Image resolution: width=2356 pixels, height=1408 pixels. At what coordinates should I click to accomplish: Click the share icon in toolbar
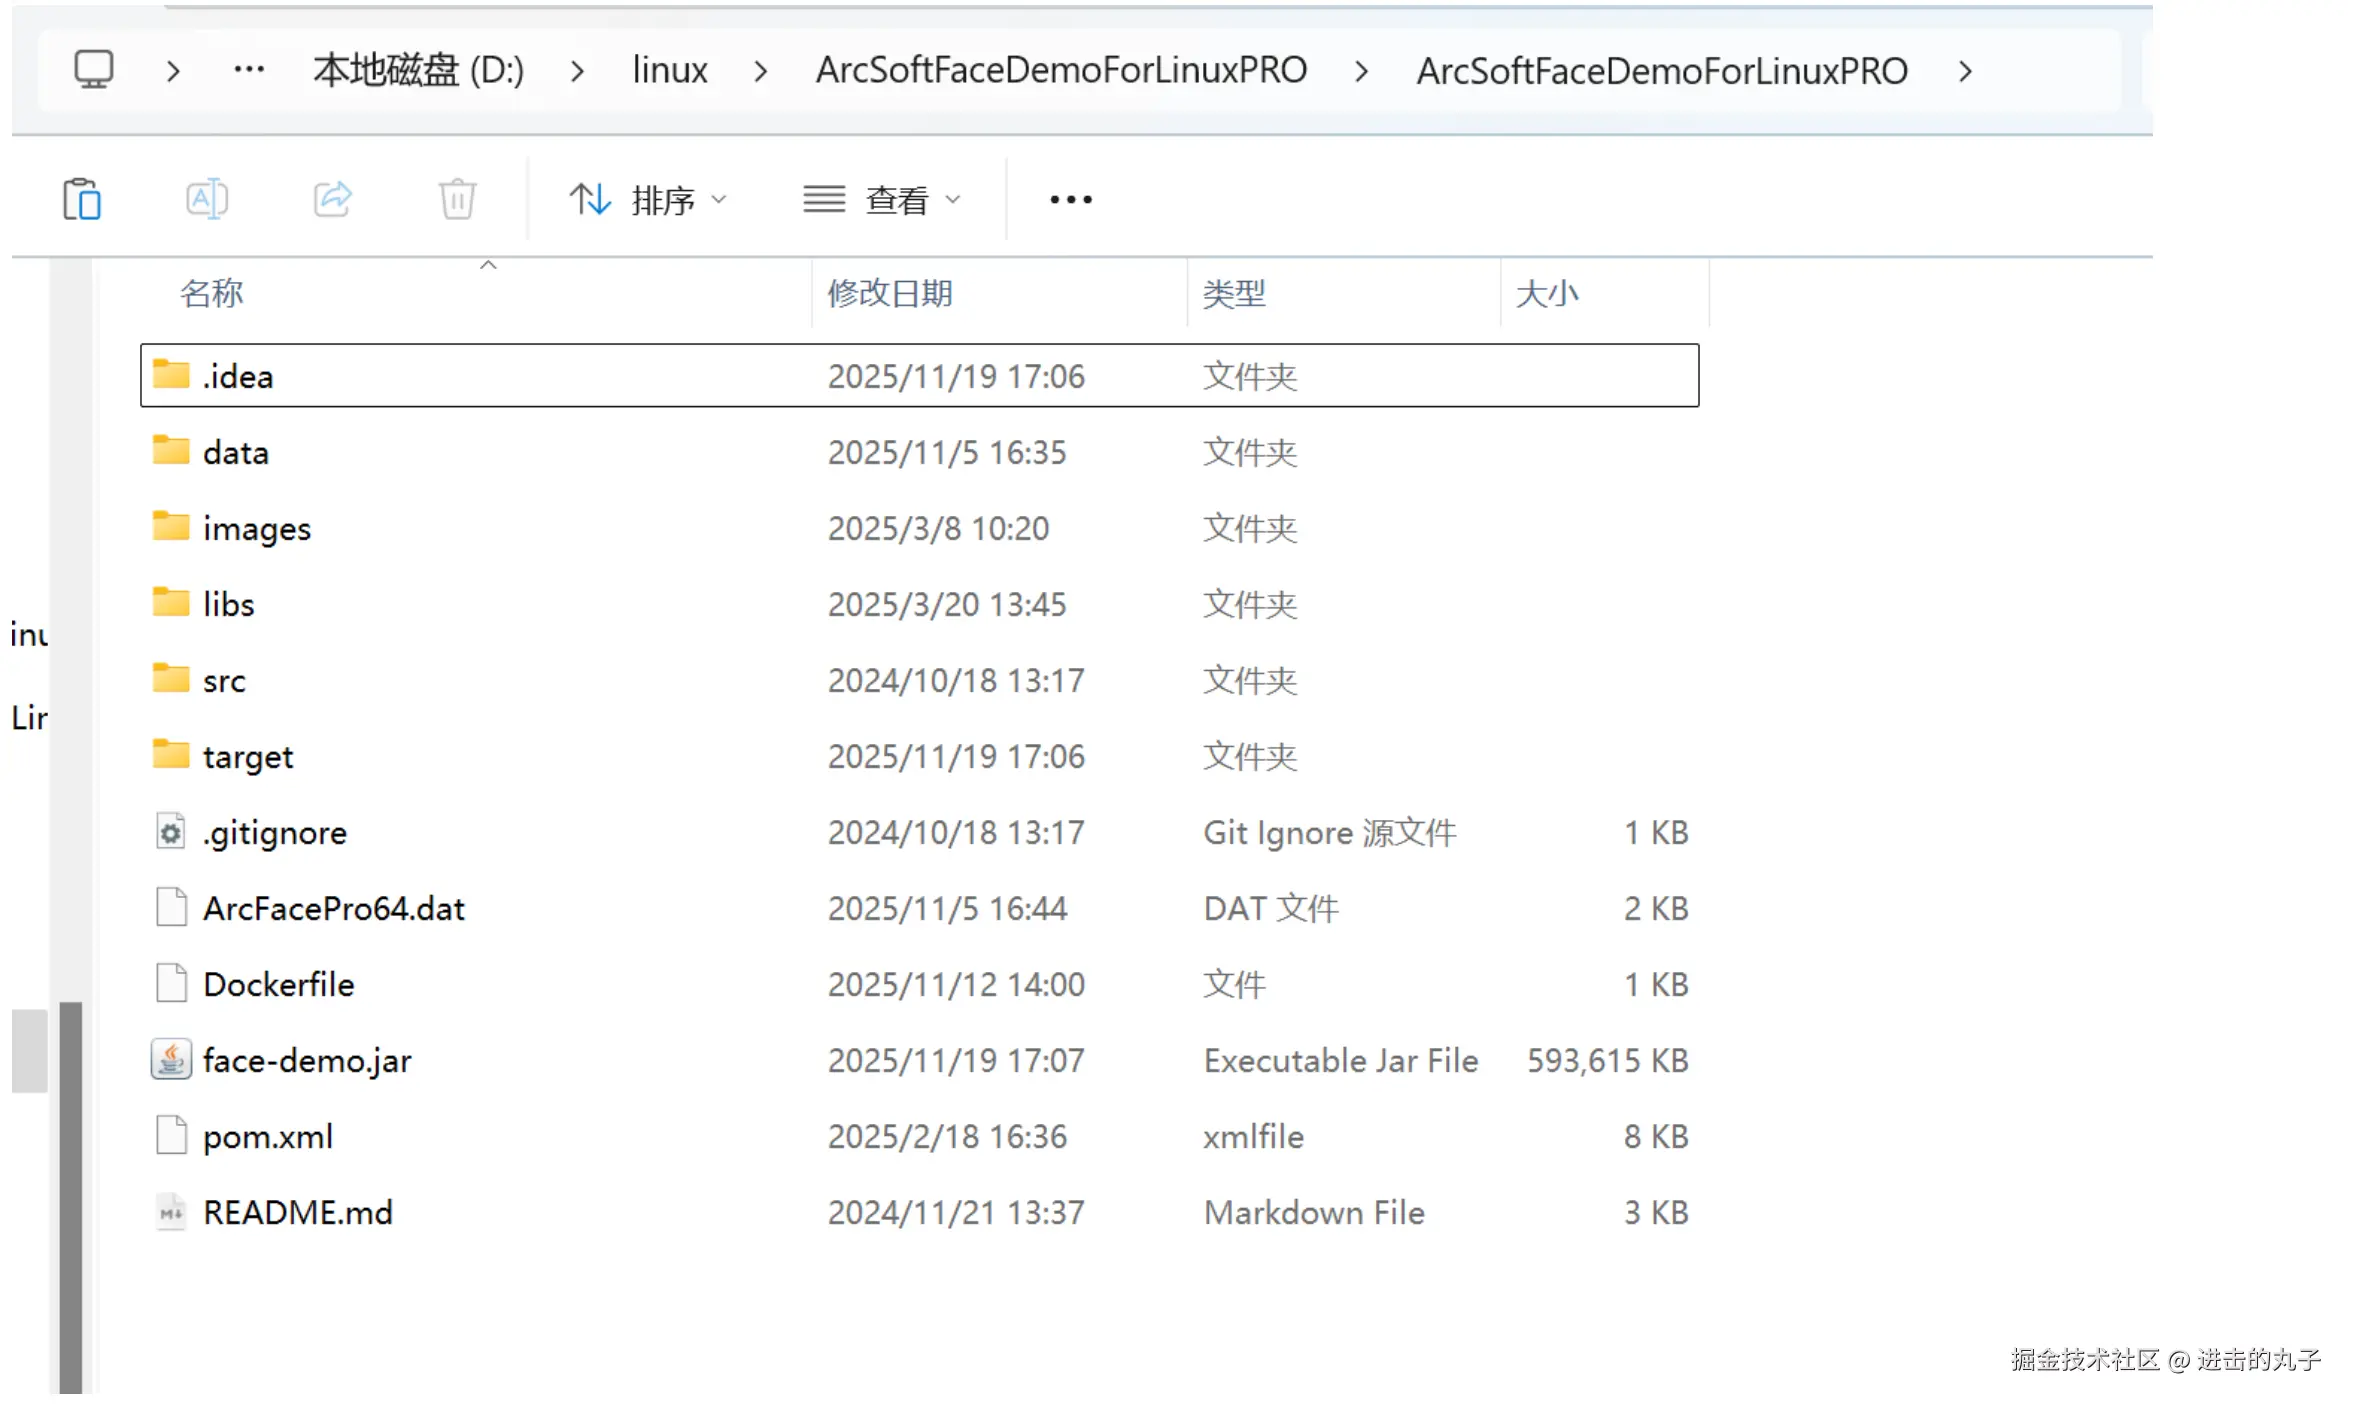click(x=332, y=200)
